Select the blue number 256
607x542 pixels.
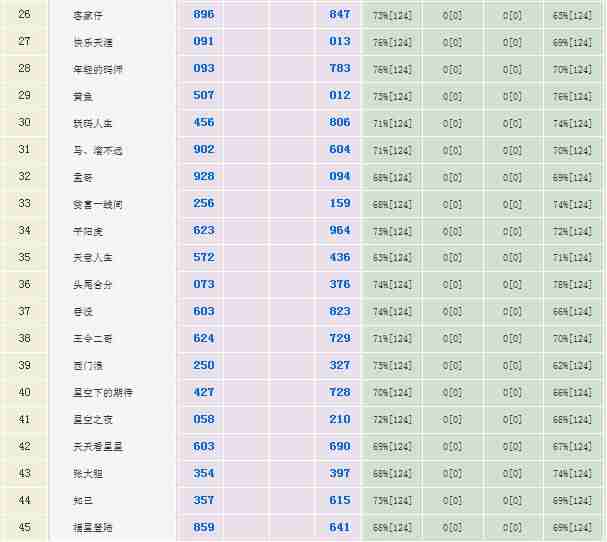coord(203,204)
